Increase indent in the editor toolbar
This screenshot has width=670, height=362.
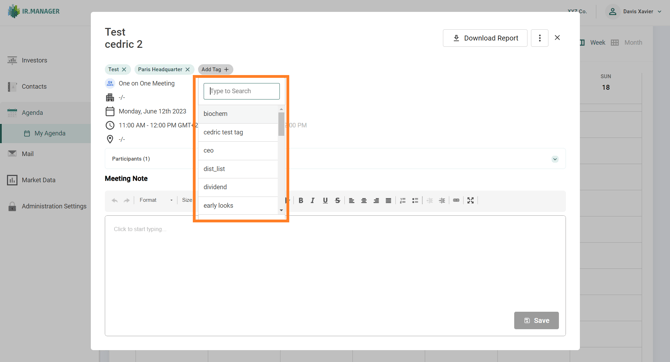click(x=442, y=200)
